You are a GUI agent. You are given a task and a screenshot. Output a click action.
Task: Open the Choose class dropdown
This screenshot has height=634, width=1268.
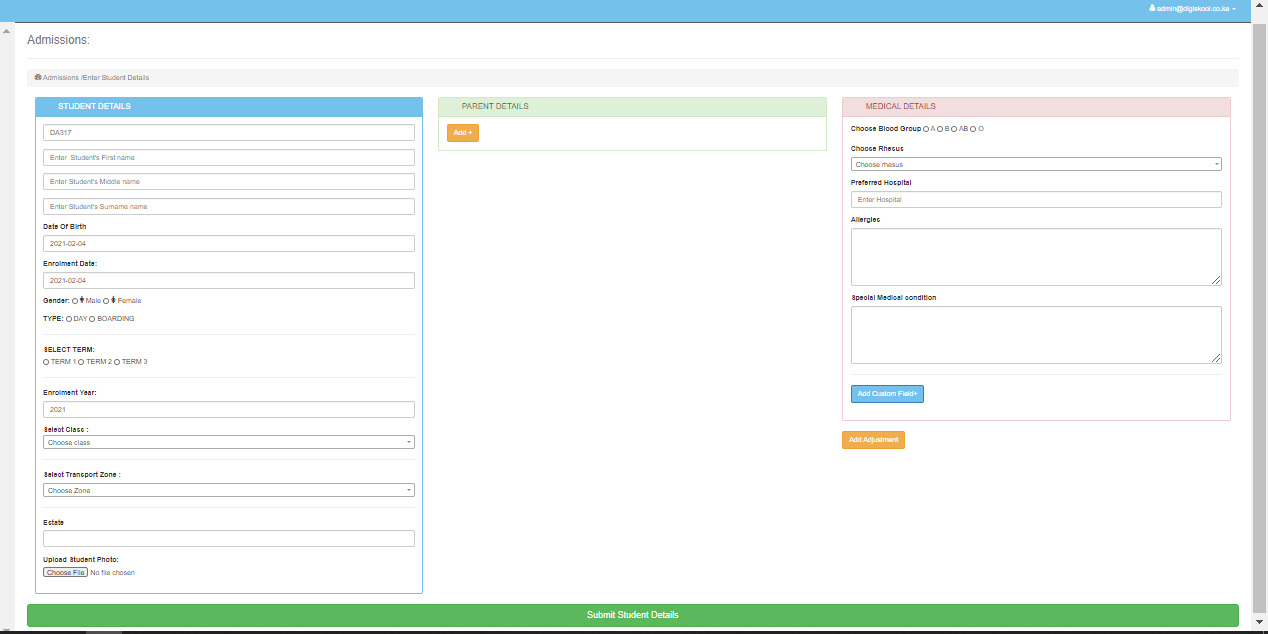228,442
